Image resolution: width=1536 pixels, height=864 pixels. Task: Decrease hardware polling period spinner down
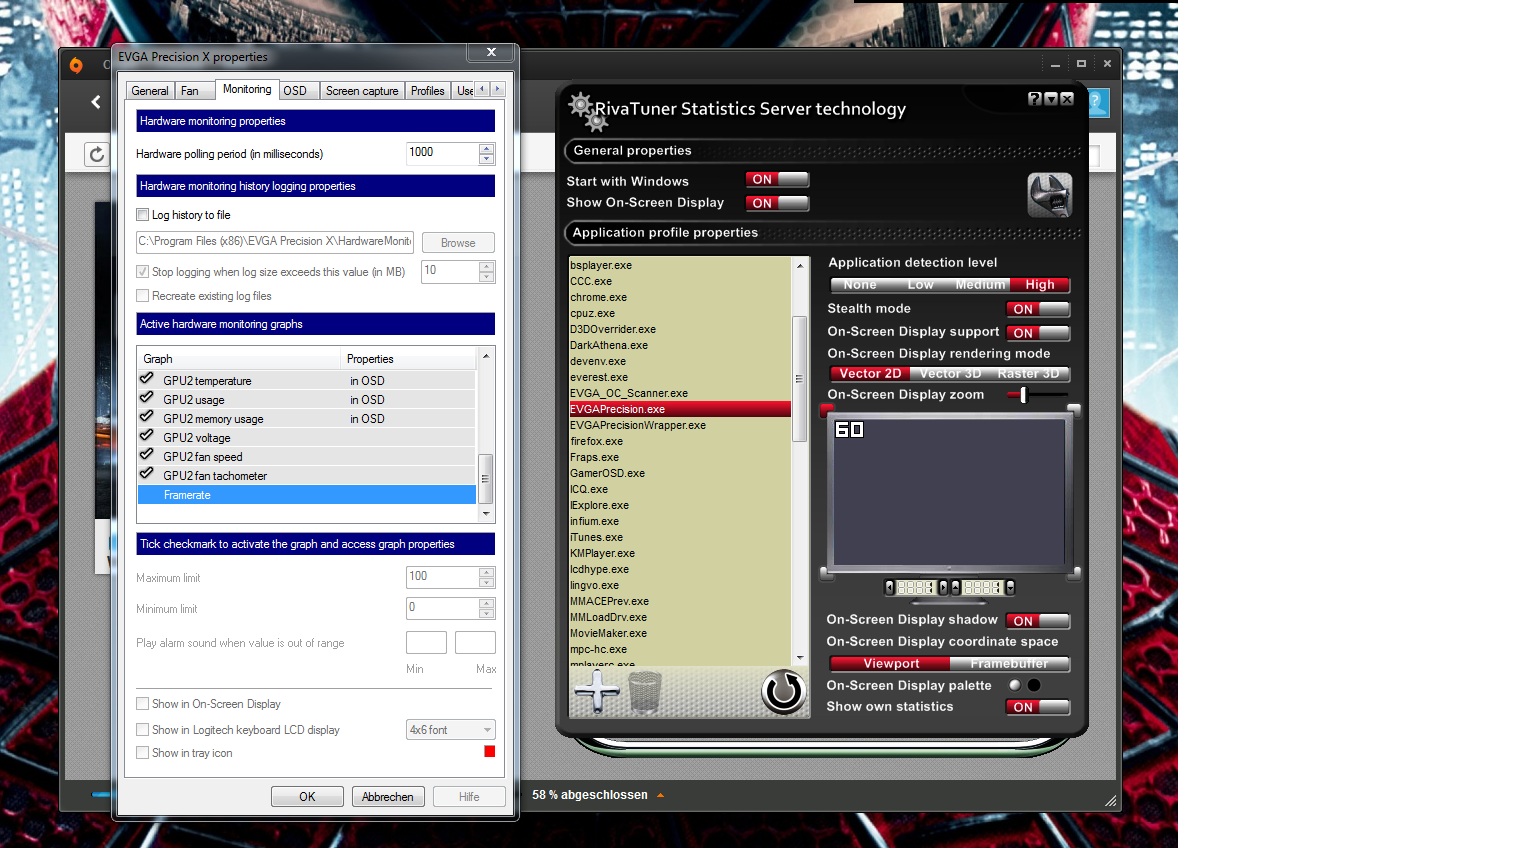pyautogui.click(x=487, y=159)
